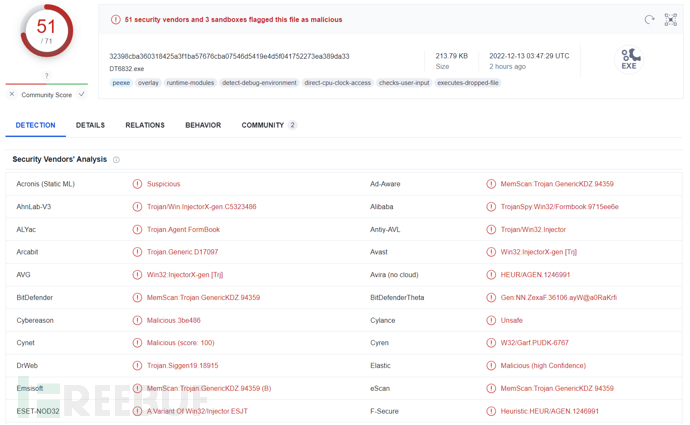Click the peexe tag
Image resolution: width=690 pixels, height=425 pixels.
[121, 83]
